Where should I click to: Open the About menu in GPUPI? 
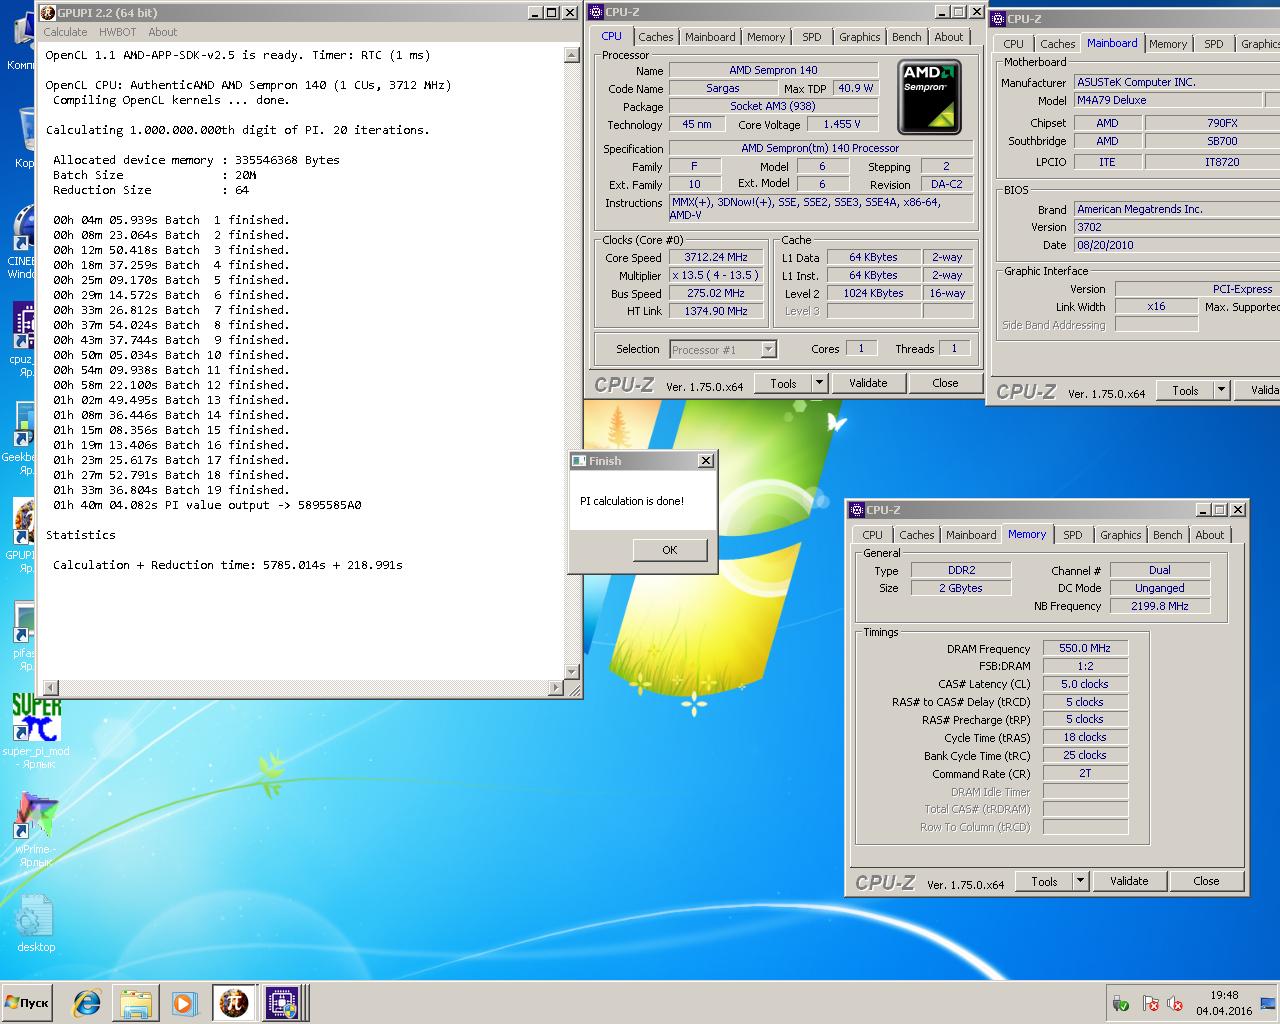coord(162,32)
